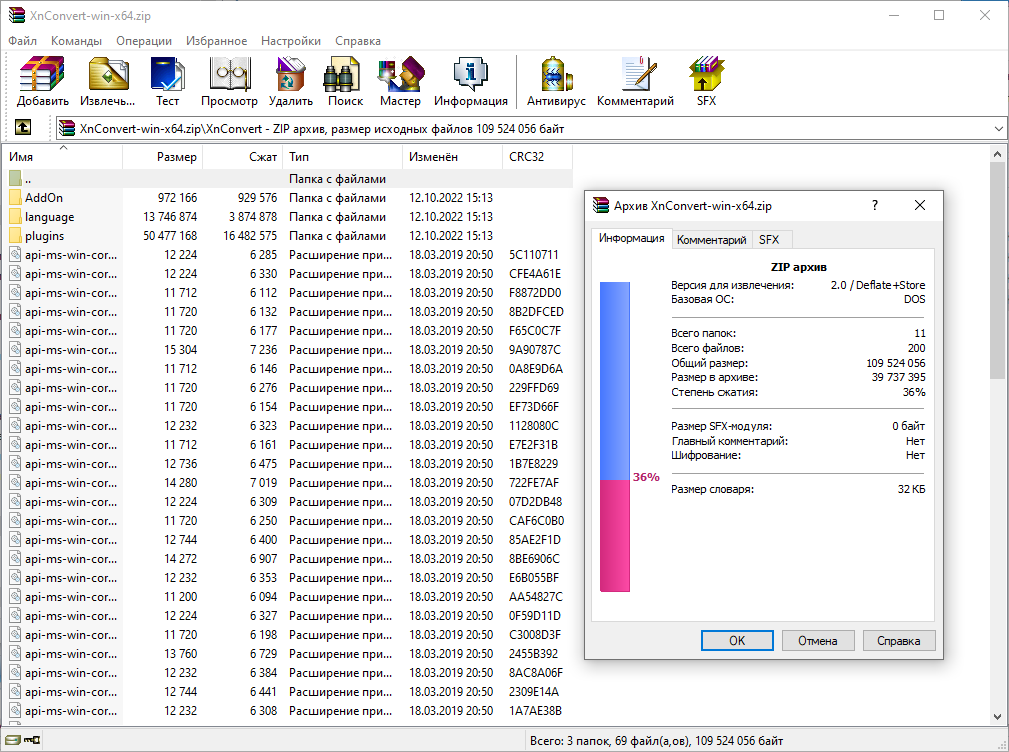Switch to the Информация tab

pos(631,238)
